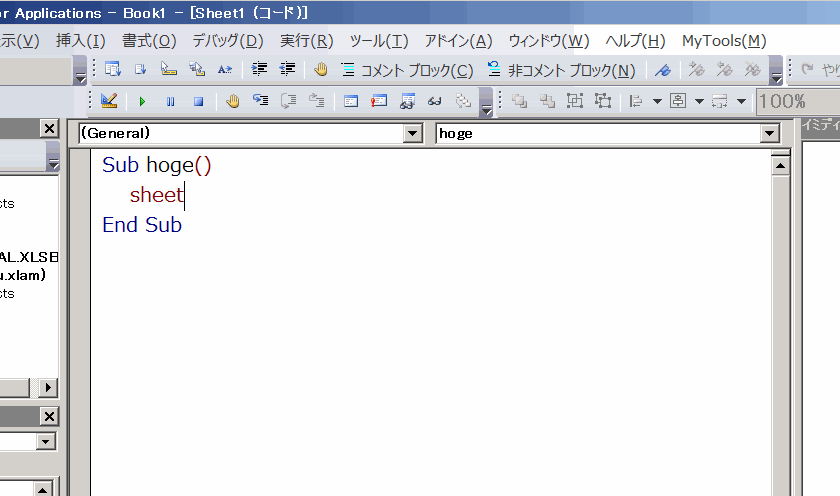
Task: Click the Step Over icon
Action: pyautogui.click(x=288, y=101)
